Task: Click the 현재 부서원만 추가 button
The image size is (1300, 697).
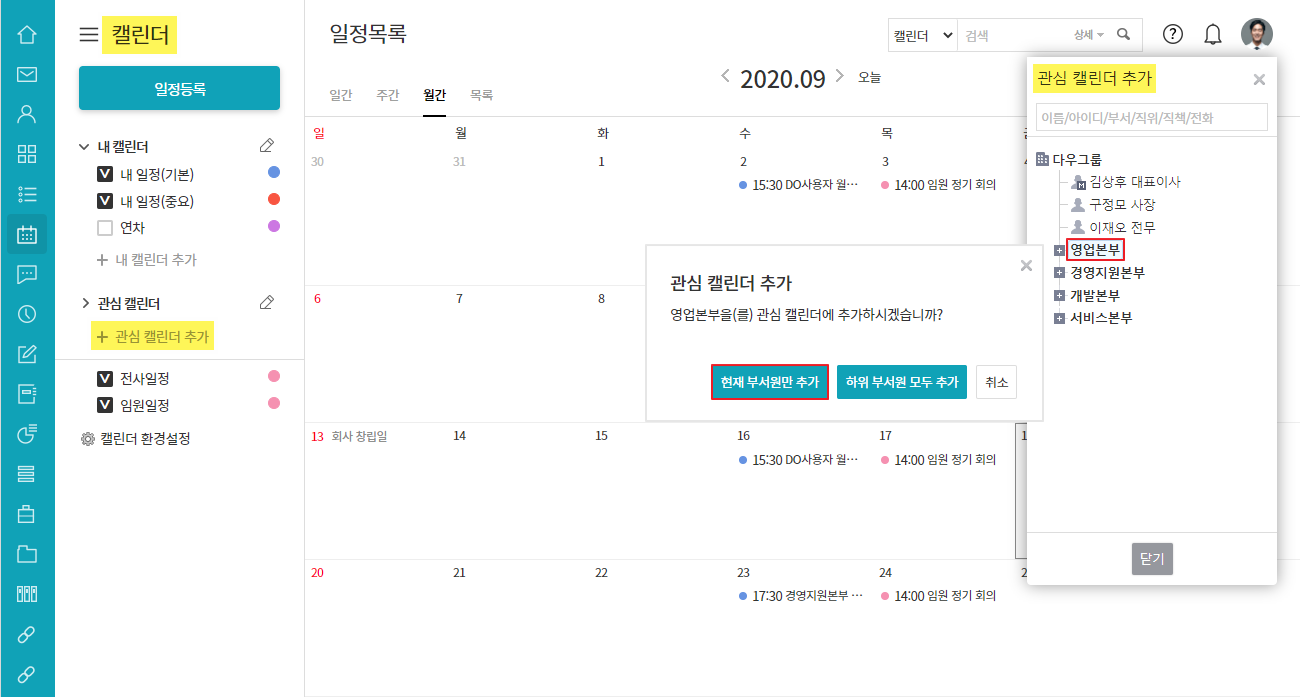Action: click(x=769, y=382)
